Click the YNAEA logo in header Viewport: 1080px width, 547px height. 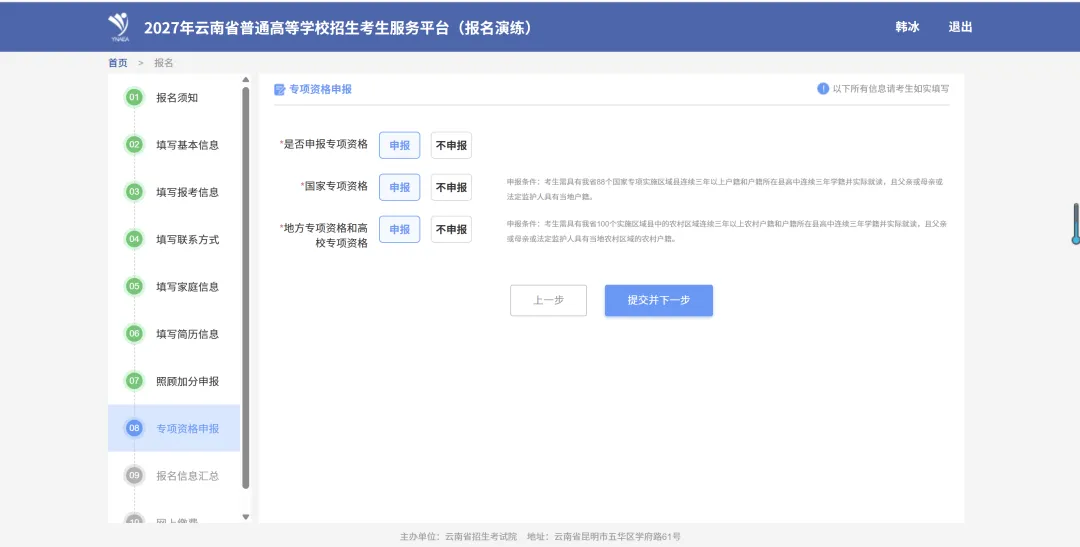(x=119, y=27)
